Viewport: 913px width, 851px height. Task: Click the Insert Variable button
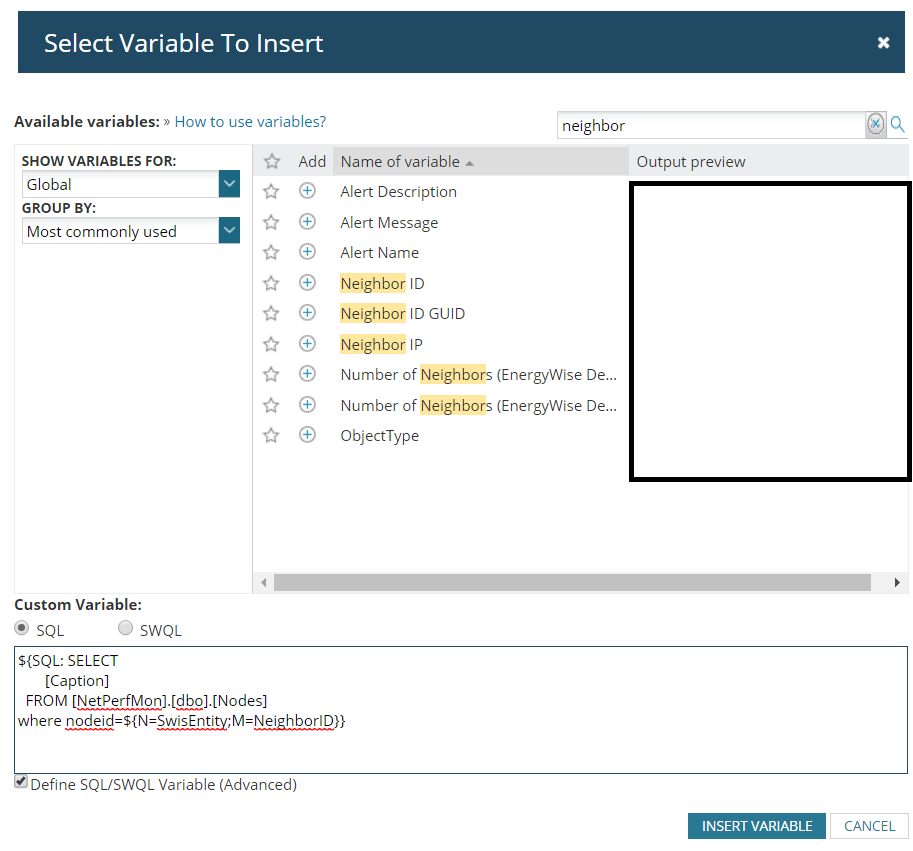point(756,826)
